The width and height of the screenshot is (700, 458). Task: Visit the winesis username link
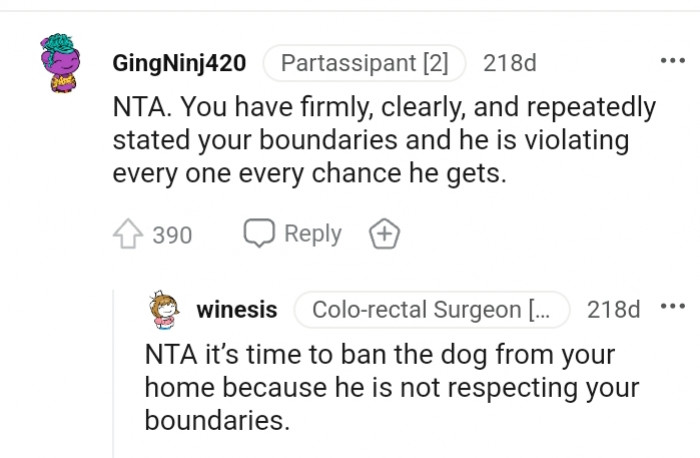point(238,310)
